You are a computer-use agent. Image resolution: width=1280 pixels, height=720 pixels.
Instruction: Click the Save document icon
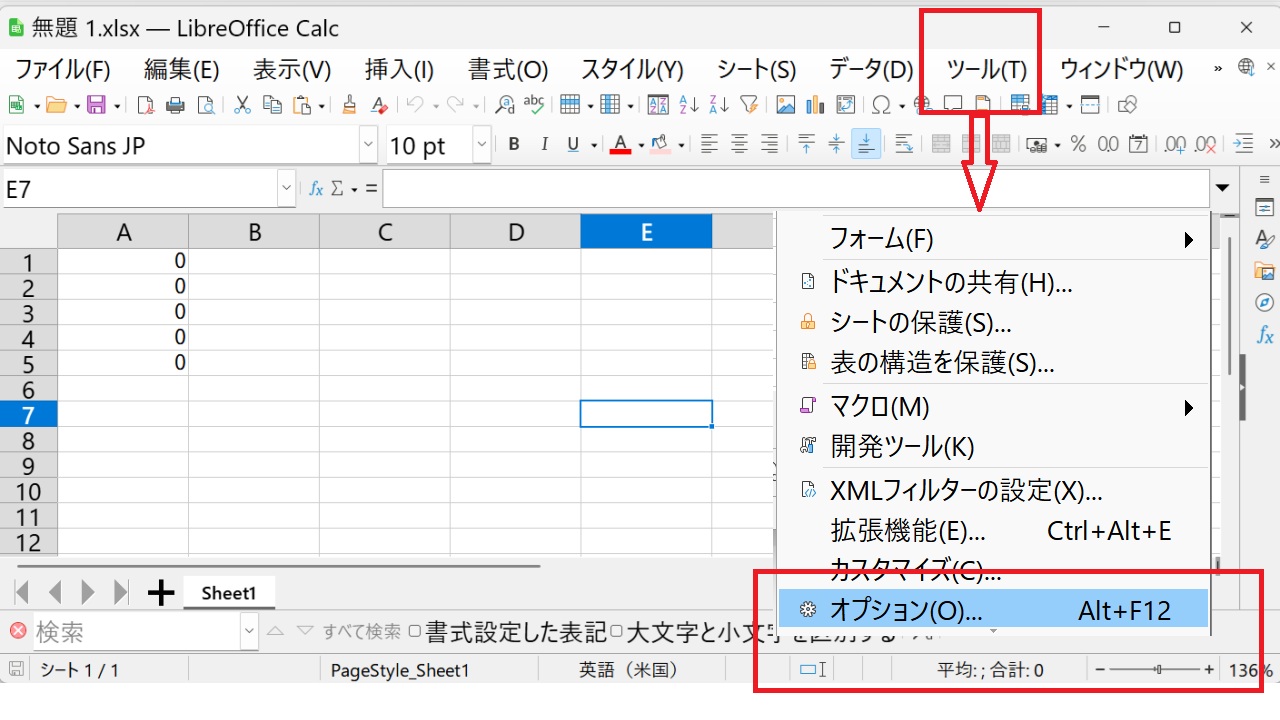(96, 105)
